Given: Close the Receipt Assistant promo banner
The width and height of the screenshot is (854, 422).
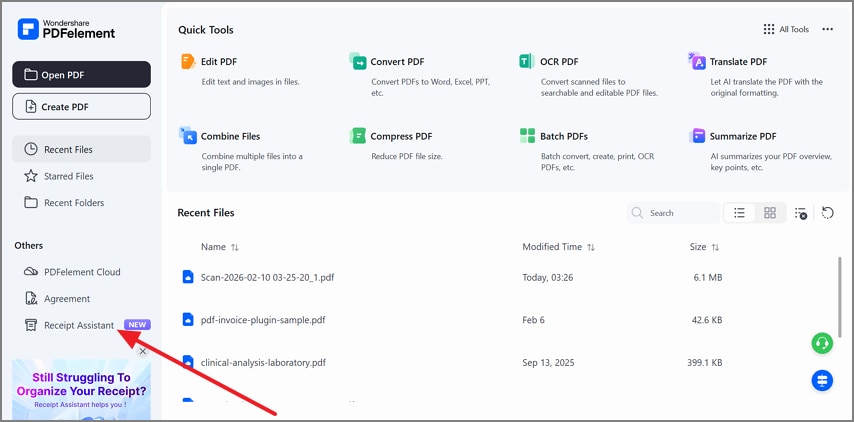Looking at the screenshot, I should click(142, 351).
